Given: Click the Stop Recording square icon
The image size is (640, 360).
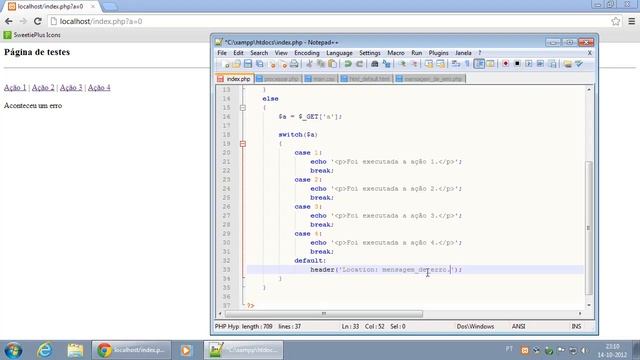Looking at the screenshot, I should point(517,64).
